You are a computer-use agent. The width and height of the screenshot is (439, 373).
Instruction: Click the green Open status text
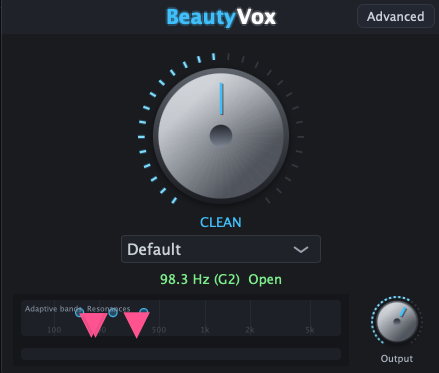point(265,280)
